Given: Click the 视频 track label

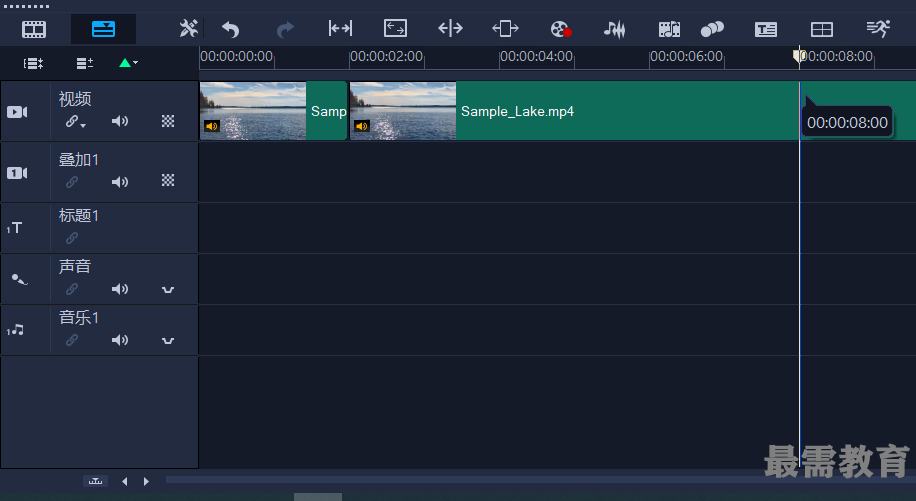Looking at the screenshot, I should pyautogui.click(x=75, y=99).
